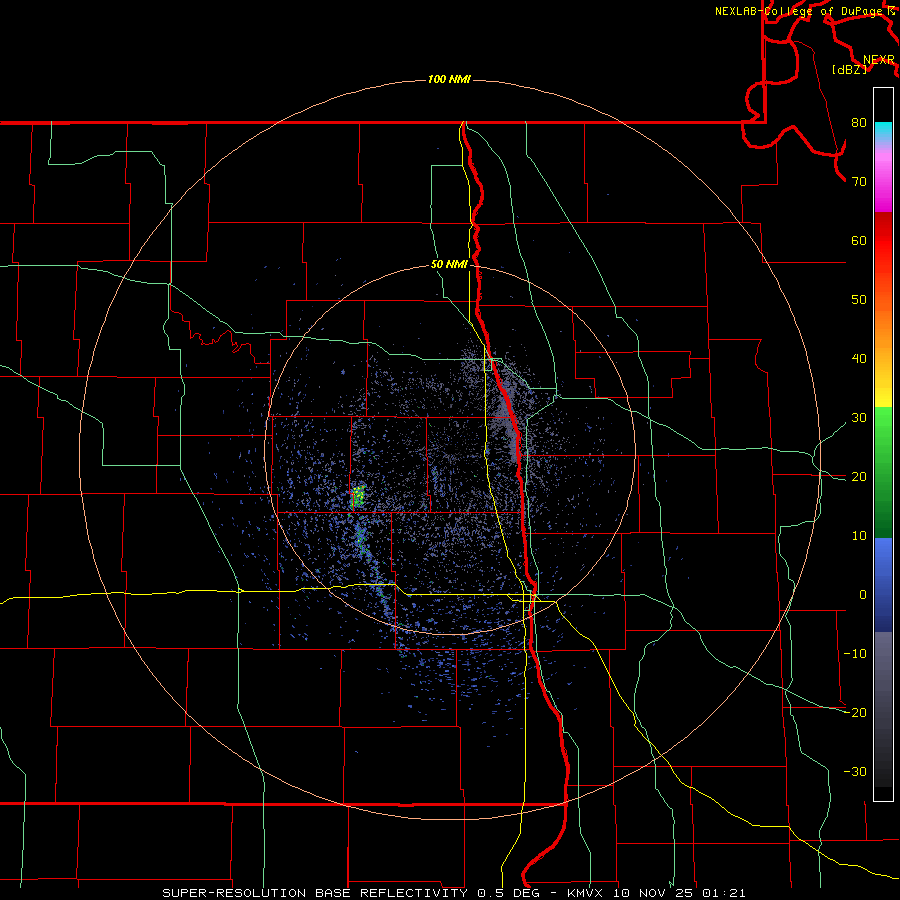Click the 40 value on the dBZ scale
The image size is (900, 900).
click(x=859, y=359)
